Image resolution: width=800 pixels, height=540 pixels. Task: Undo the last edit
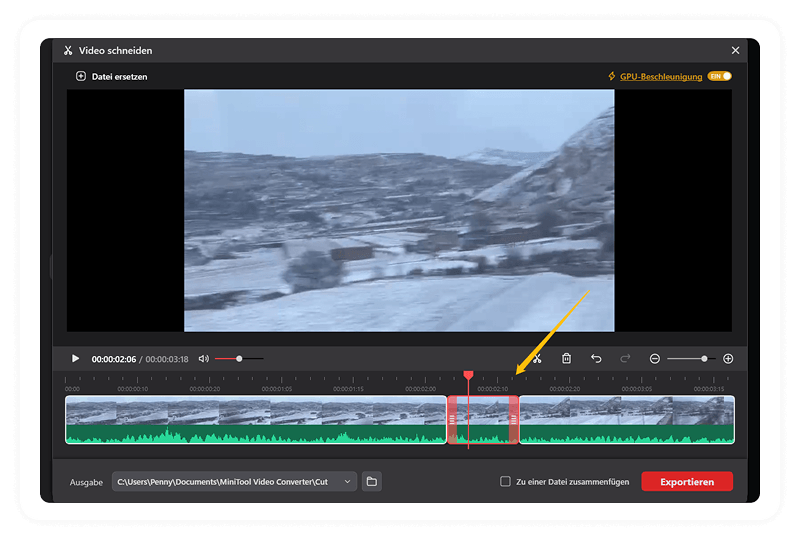coord(596,359)
